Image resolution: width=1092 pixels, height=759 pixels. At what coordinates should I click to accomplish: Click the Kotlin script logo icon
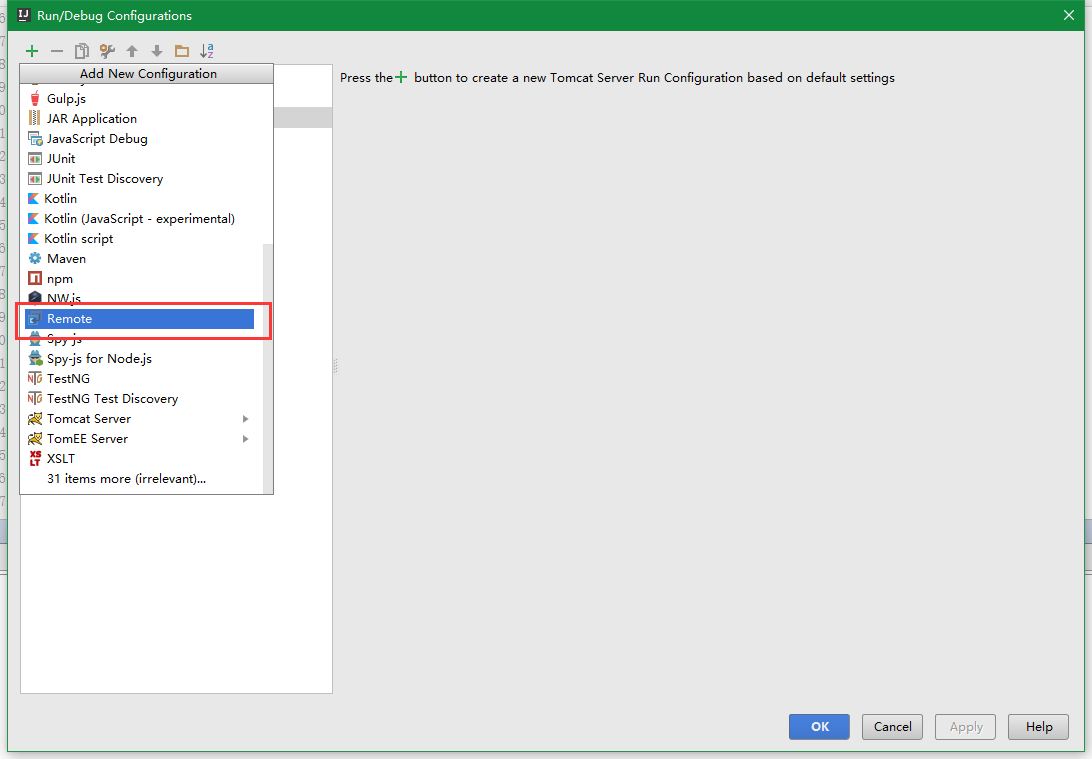(x=33, y=239)
